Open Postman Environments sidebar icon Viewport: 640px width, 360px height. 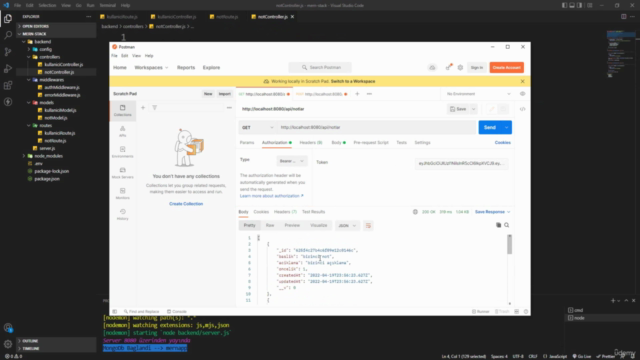click(122, 152)
